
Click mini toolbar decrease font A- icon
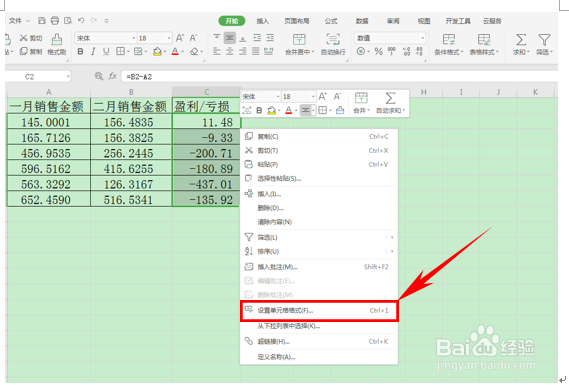coord(337,97)
